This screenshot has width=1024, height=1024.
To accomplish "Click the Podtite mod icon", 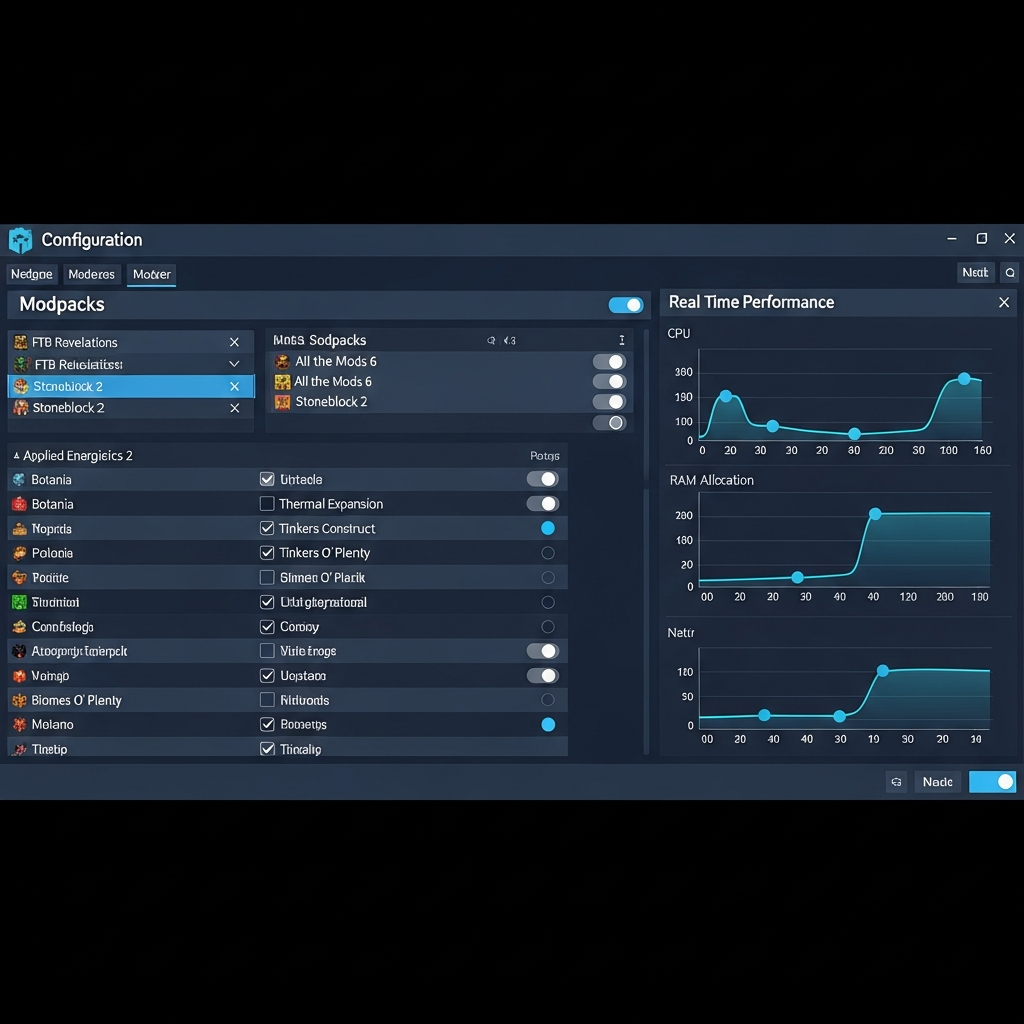I will (20, 577).
